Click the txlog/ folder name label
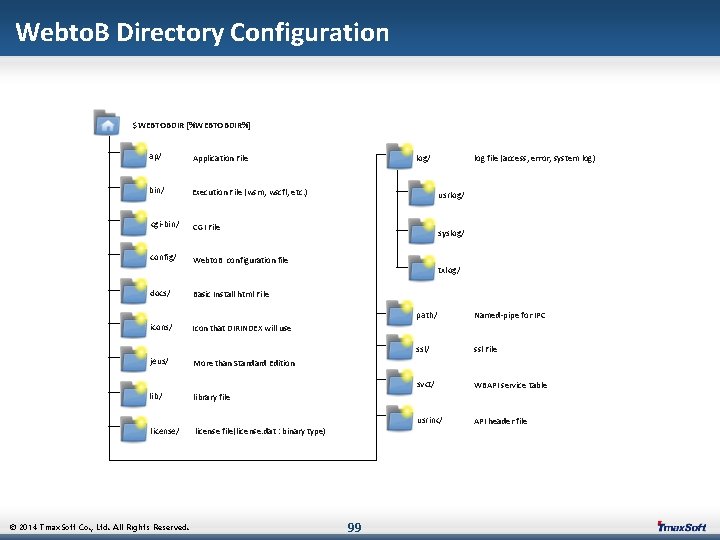 click(449, 270)
